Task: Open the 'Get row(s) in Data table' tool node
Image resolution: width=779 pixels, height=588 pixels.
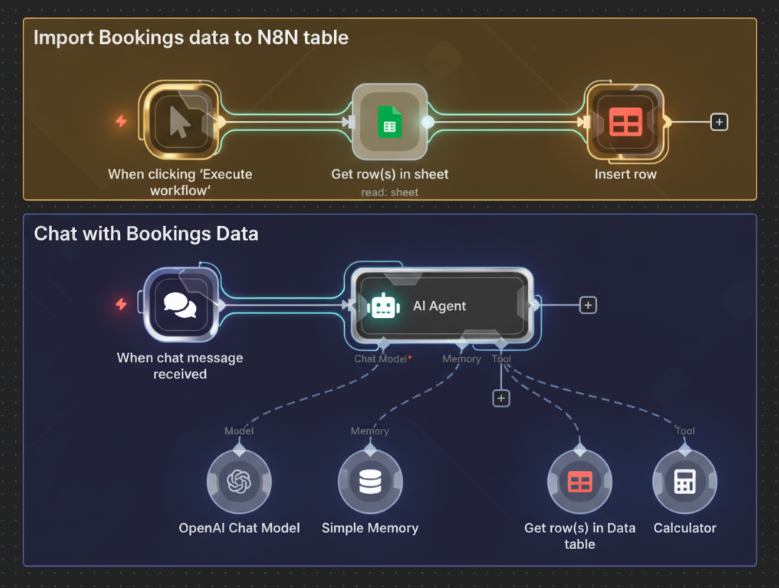Action: click(580, 482)
